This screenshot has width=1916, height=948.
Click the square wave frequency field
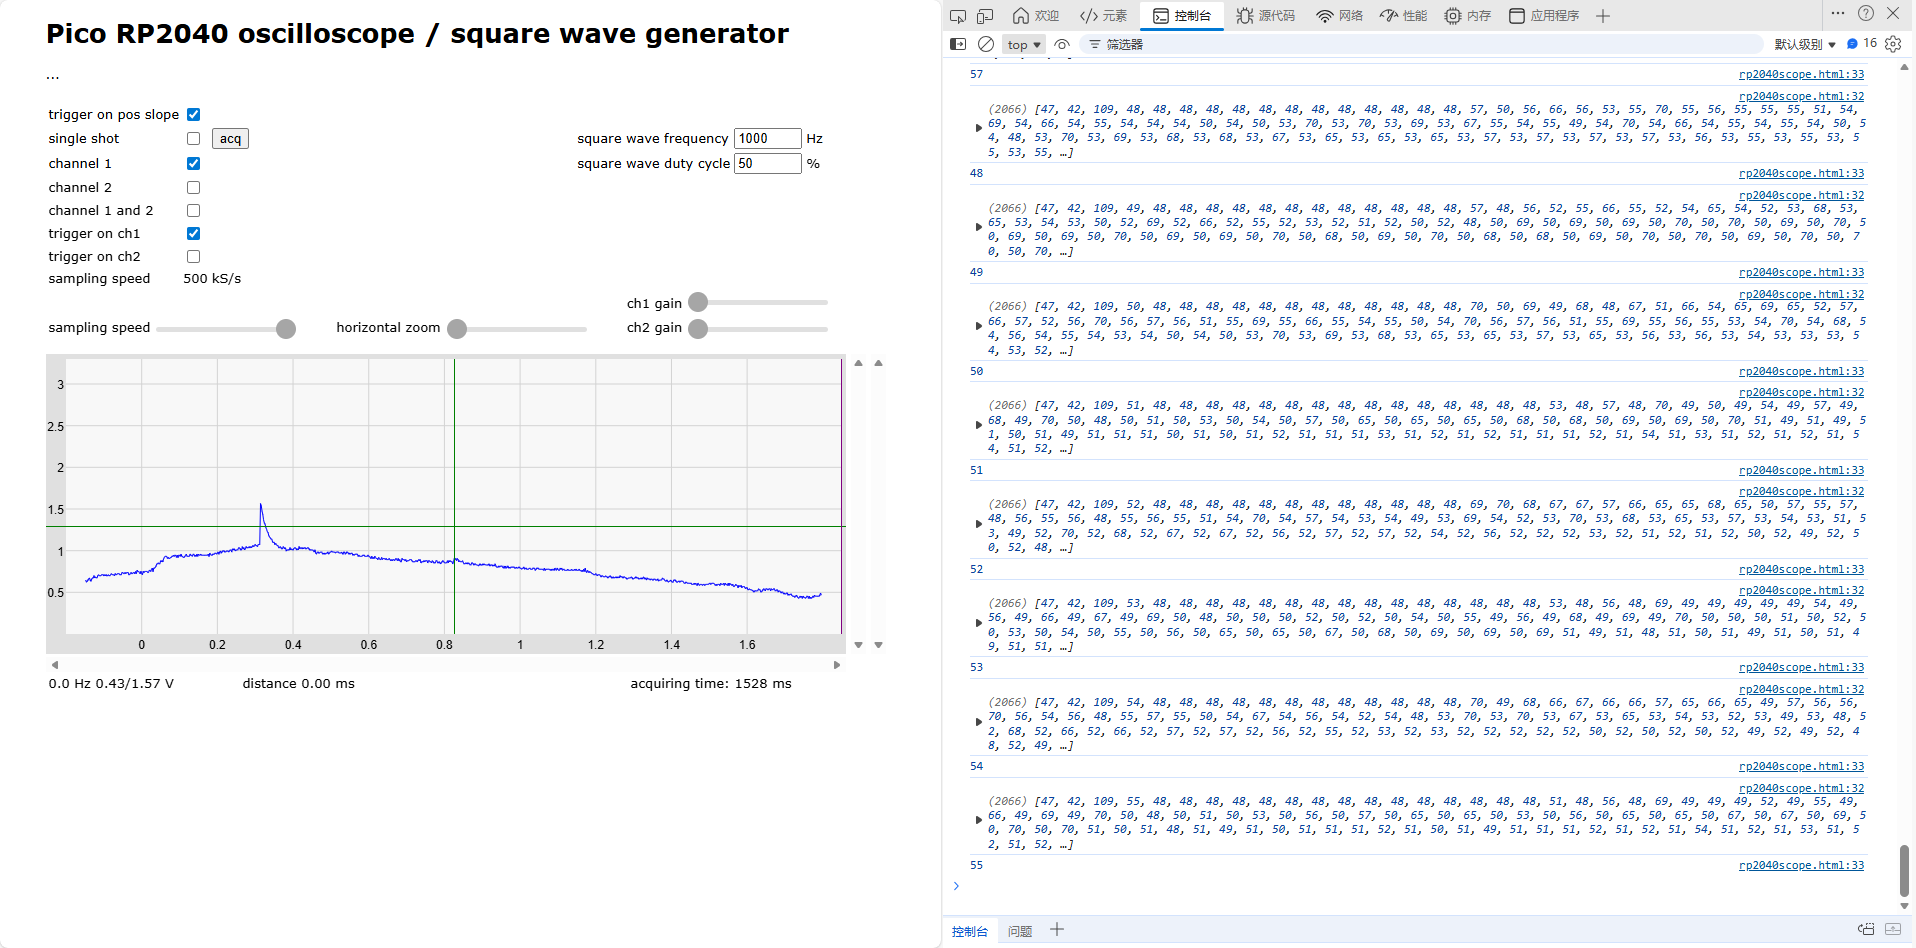tap(768, 138)
